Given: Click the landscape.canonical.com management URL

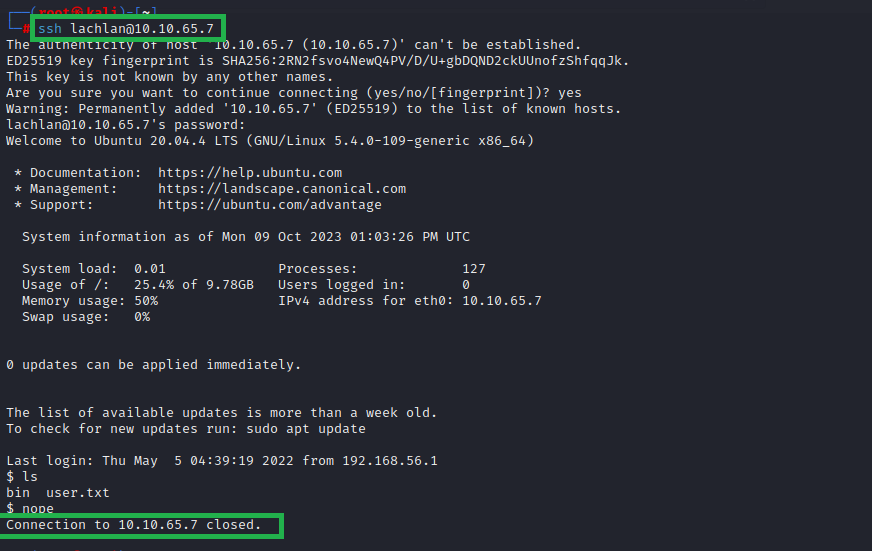Looking at the screenshot, I should click(282, 189).
